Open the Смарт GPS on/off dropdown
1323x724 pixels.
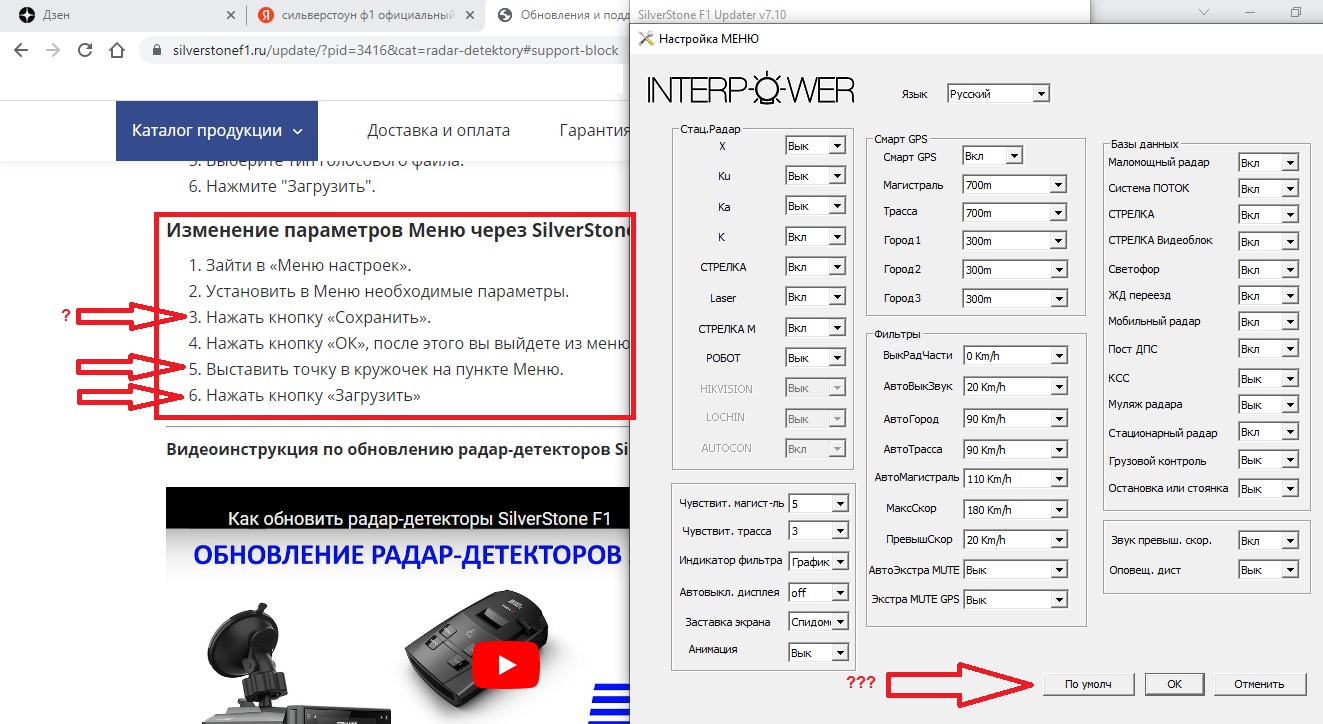tap(992, 156)
